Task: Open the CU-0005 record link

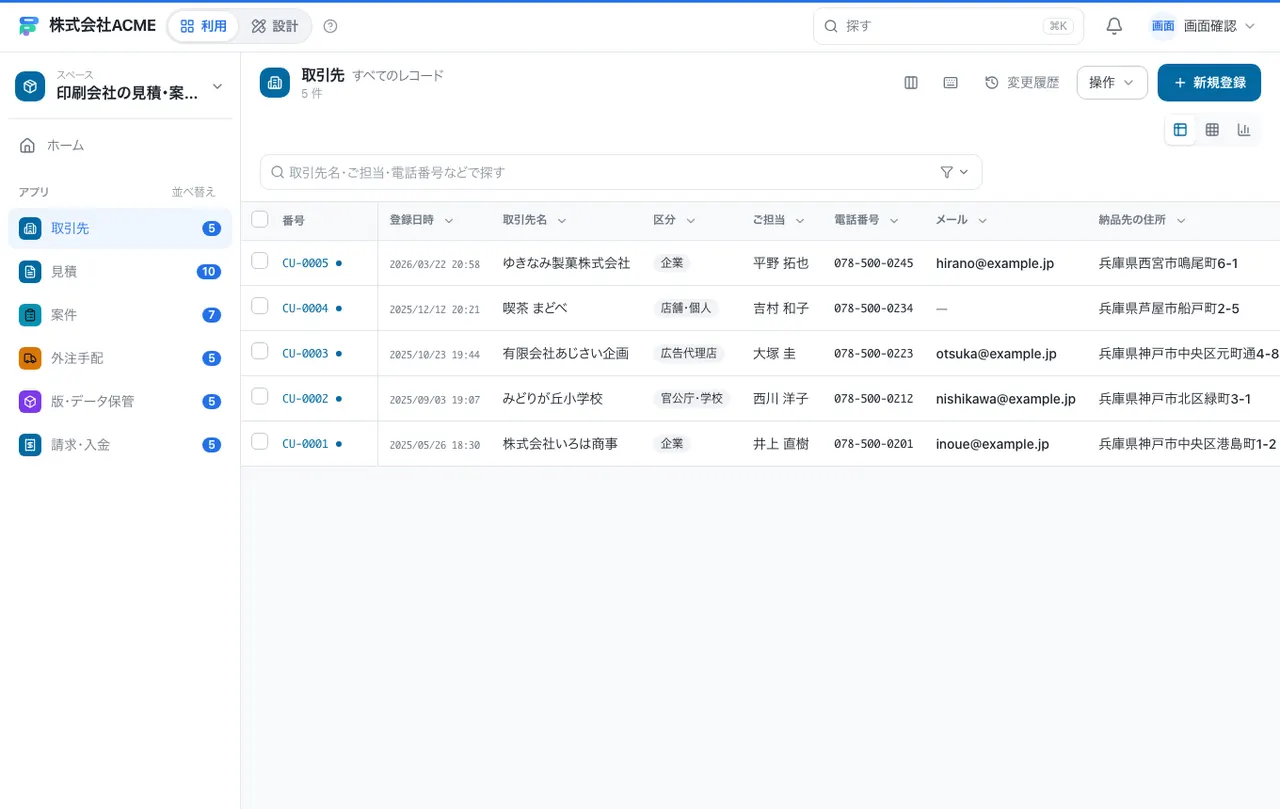Action: 305,264
